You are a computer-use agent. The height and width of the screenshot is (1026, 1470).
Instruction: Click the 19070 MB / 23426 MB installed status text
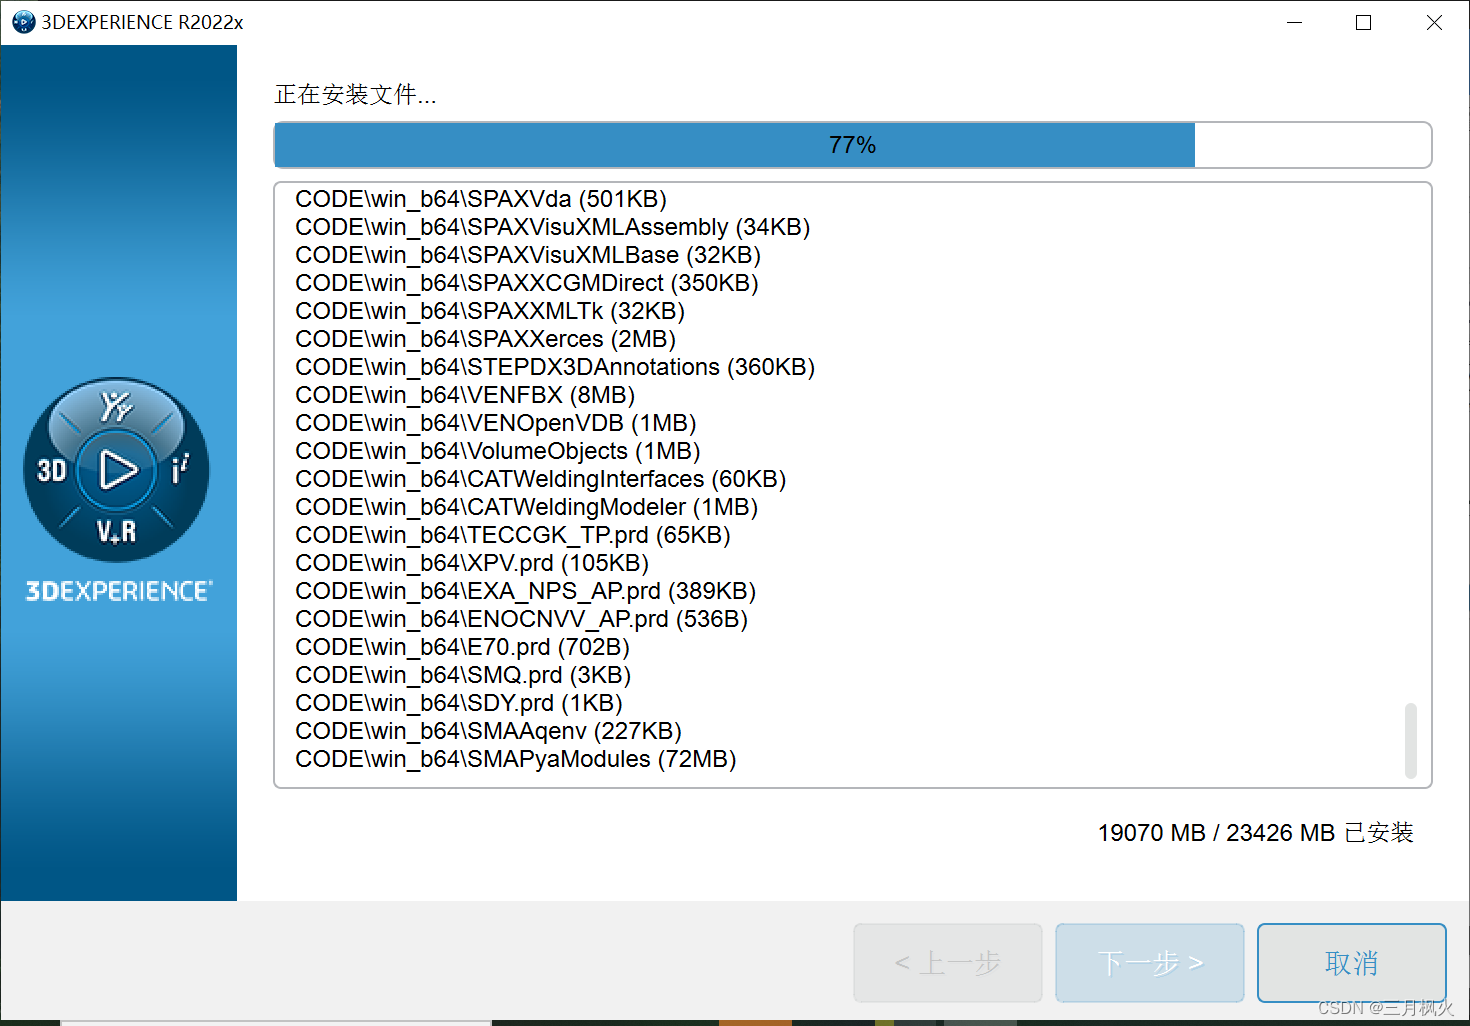point(1255,833)
